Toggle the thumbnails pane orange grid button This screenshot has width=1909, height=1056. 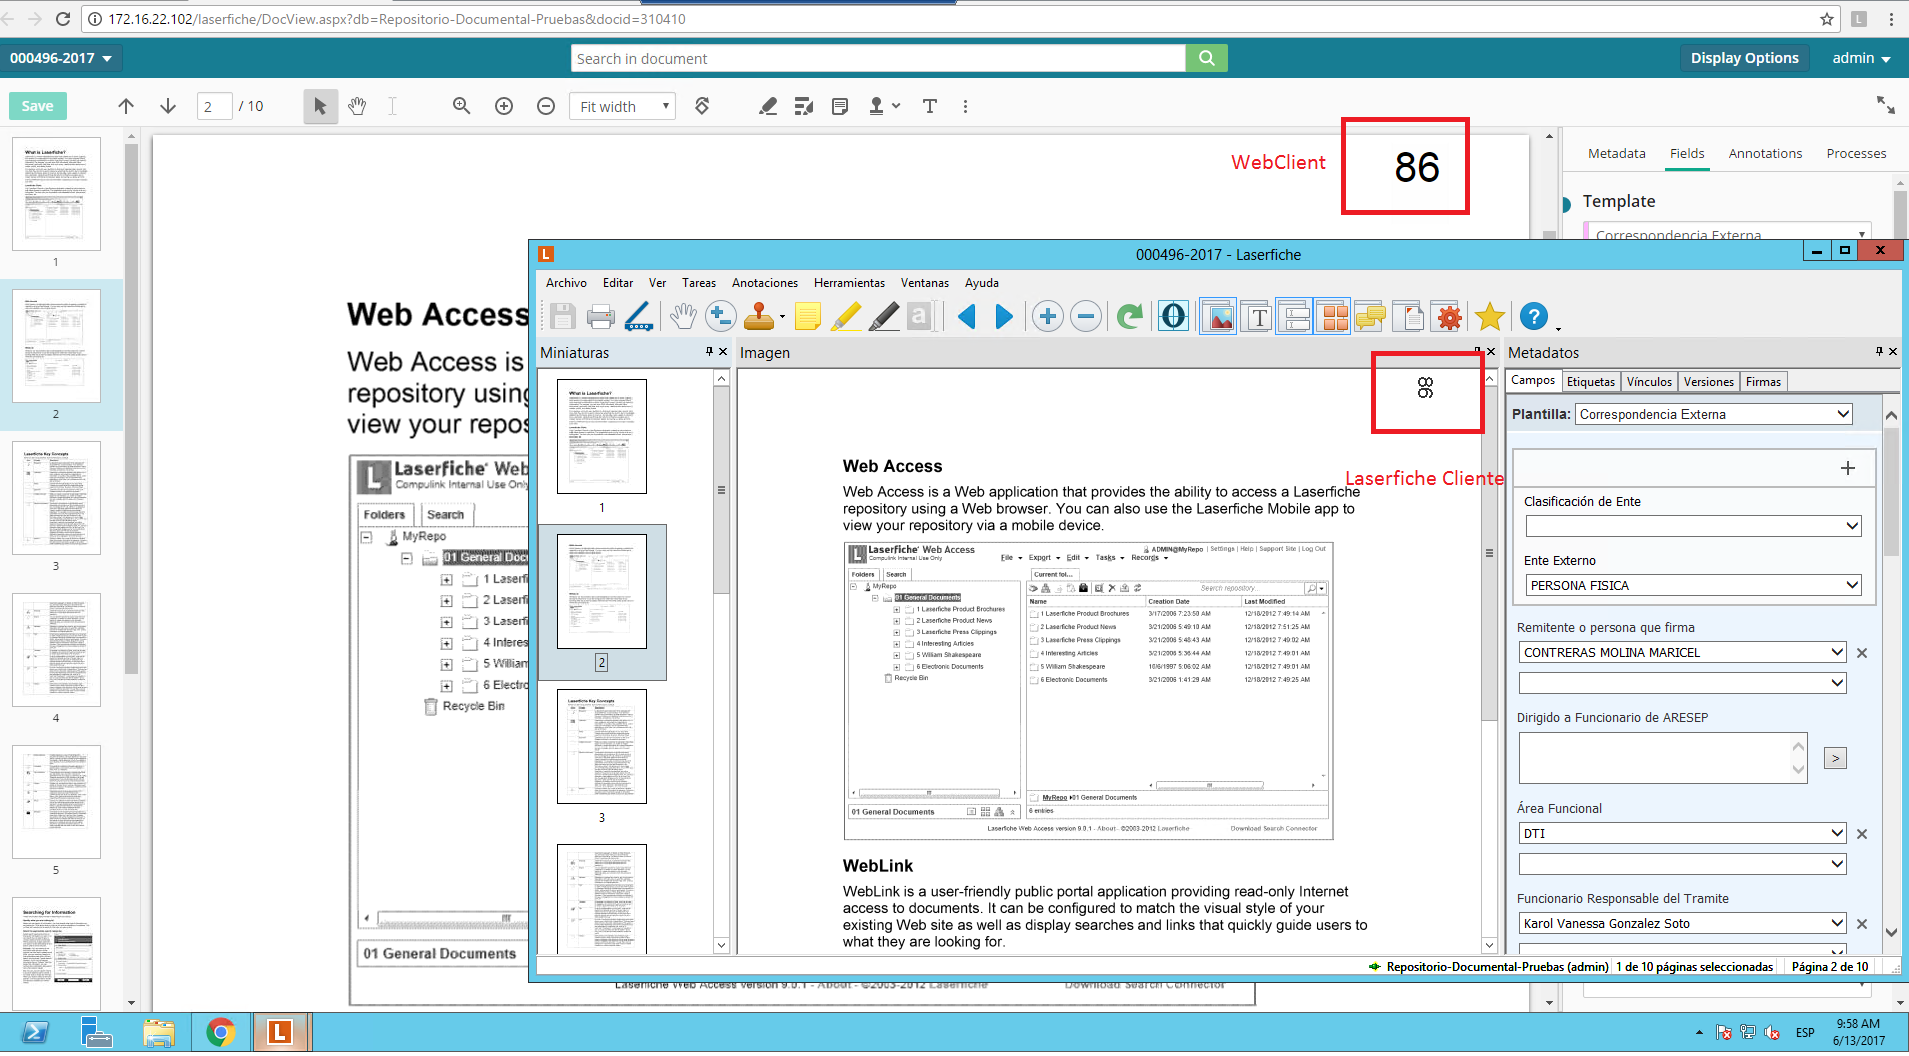coord(1333,317)
